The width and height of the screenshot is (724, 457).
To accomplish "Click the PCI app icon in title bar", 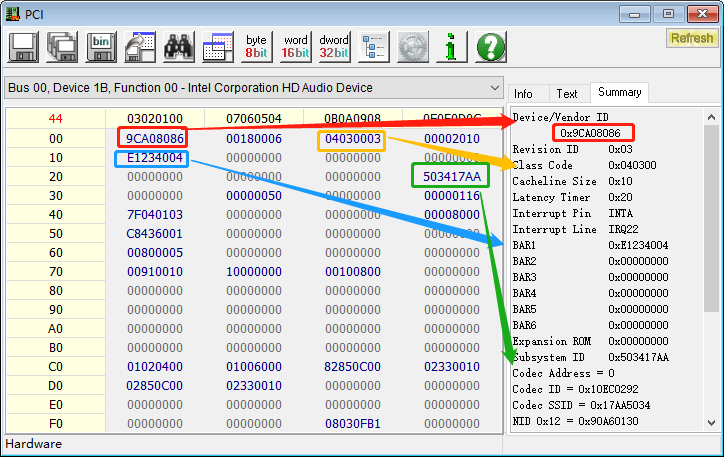I will (x=12, y=14).
